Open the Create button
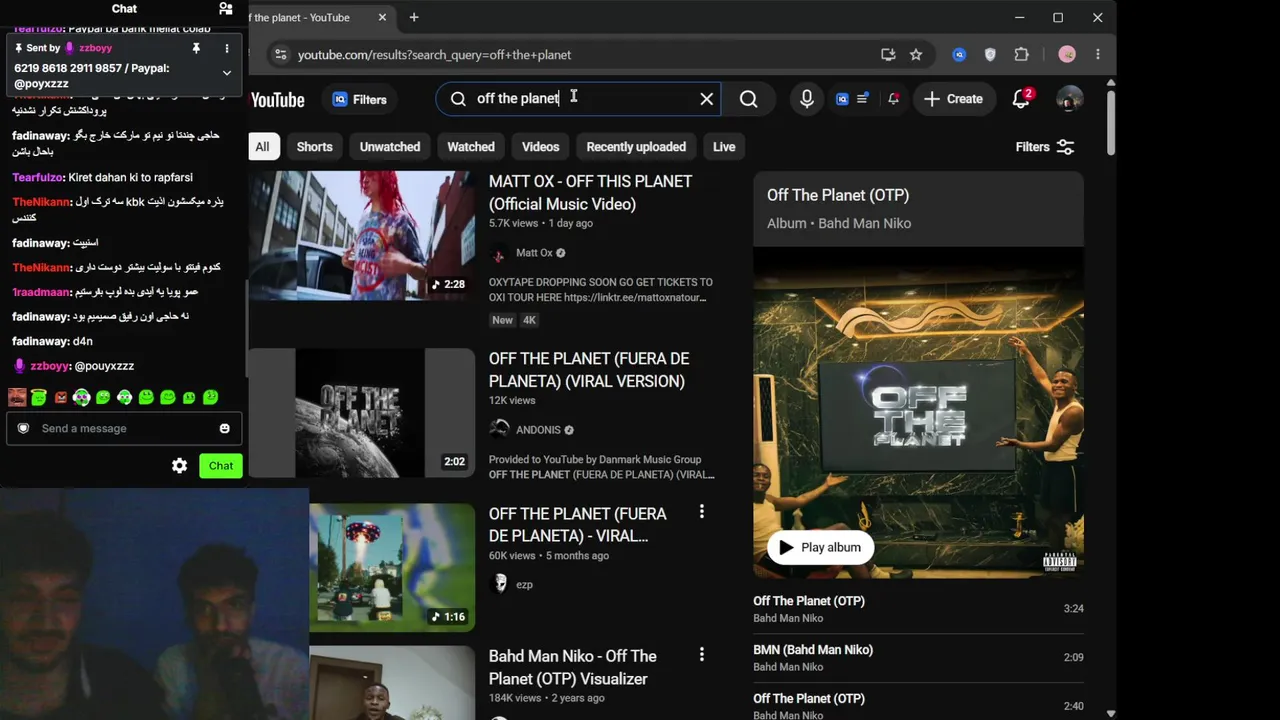The width and height of the screenshot is (1280, 720). click(x=953, y=99)
